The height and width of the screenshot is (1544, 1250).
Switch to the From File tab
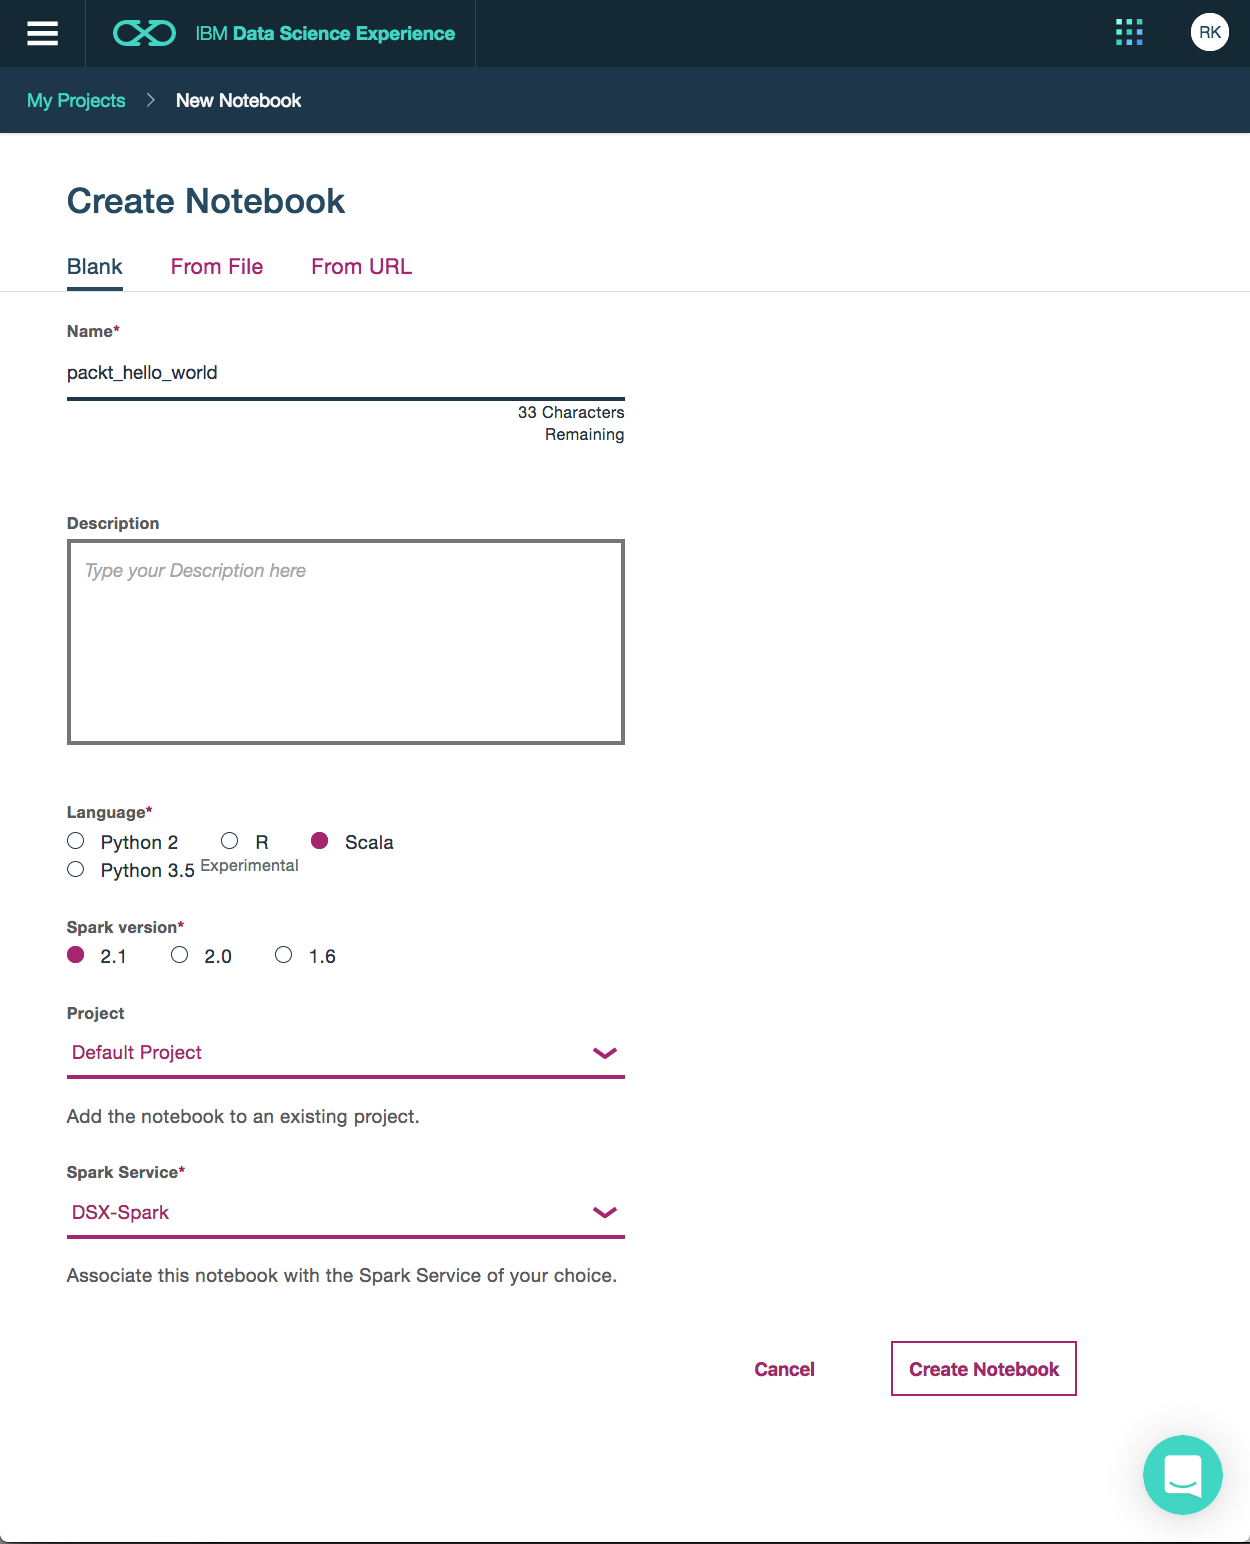(217, 267)
